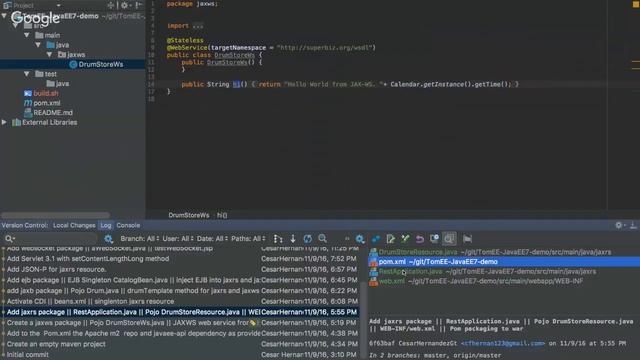Open the Date filter dropdown
The image size is (640, 360).
tap(212, 239)
